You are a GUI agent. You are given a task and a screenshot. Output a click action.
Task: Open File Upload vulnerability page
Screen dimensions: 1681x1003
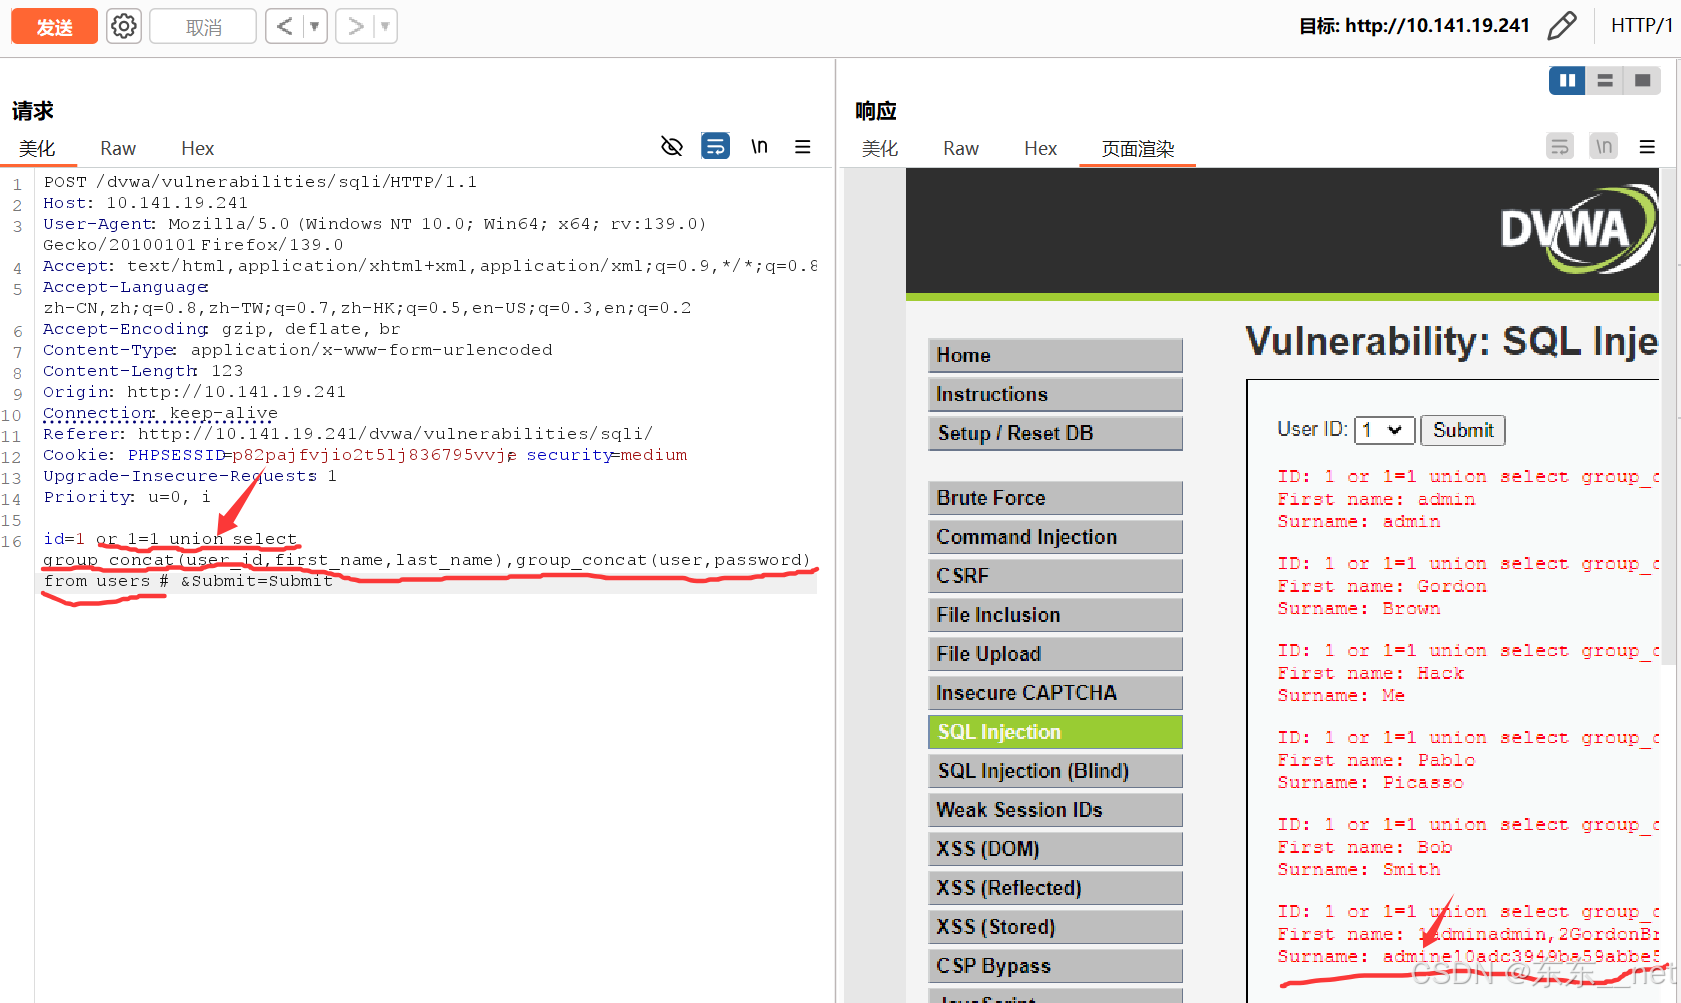[1055, 654]
